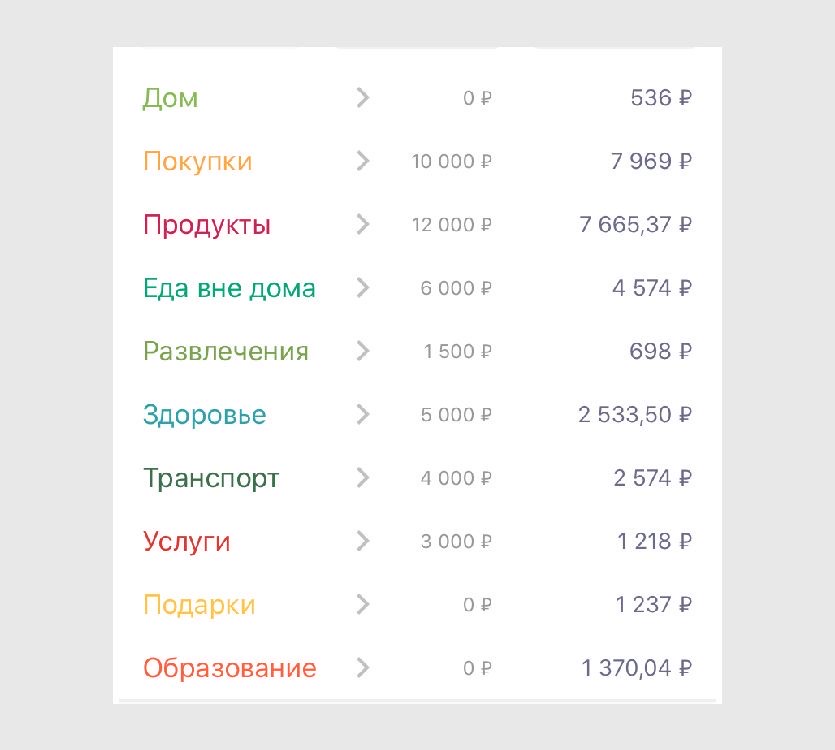
Task: Expand the Покупки category chevron
Action: 362,161
